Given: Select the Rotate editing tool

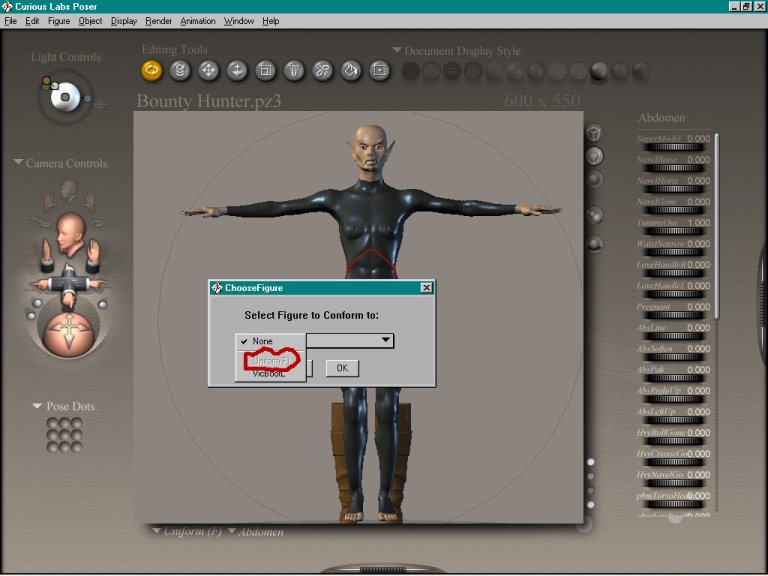Looking at the screenshot, I should [152, 71].
